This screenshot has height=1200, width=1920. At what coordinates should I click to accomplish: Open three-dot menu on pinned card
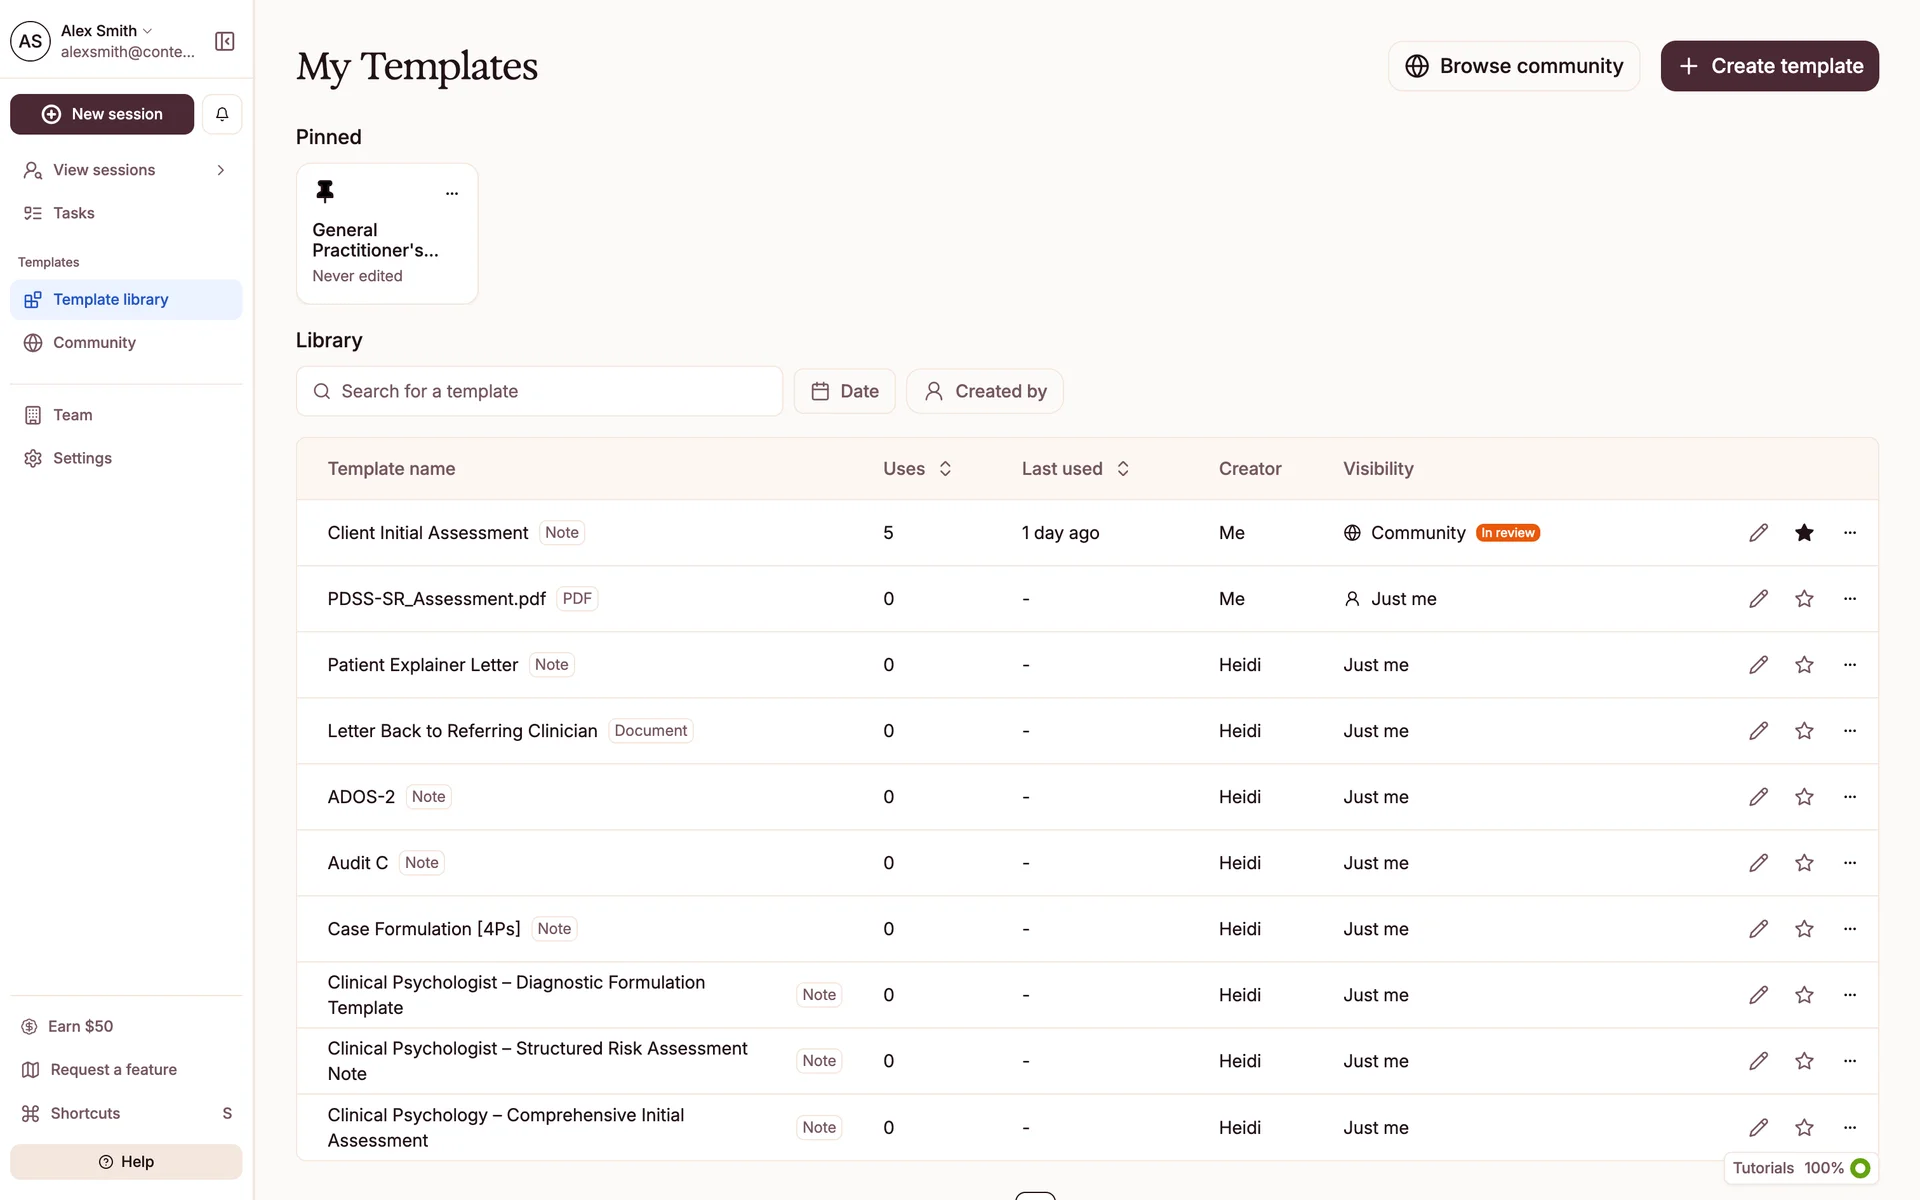coord(452,193)
